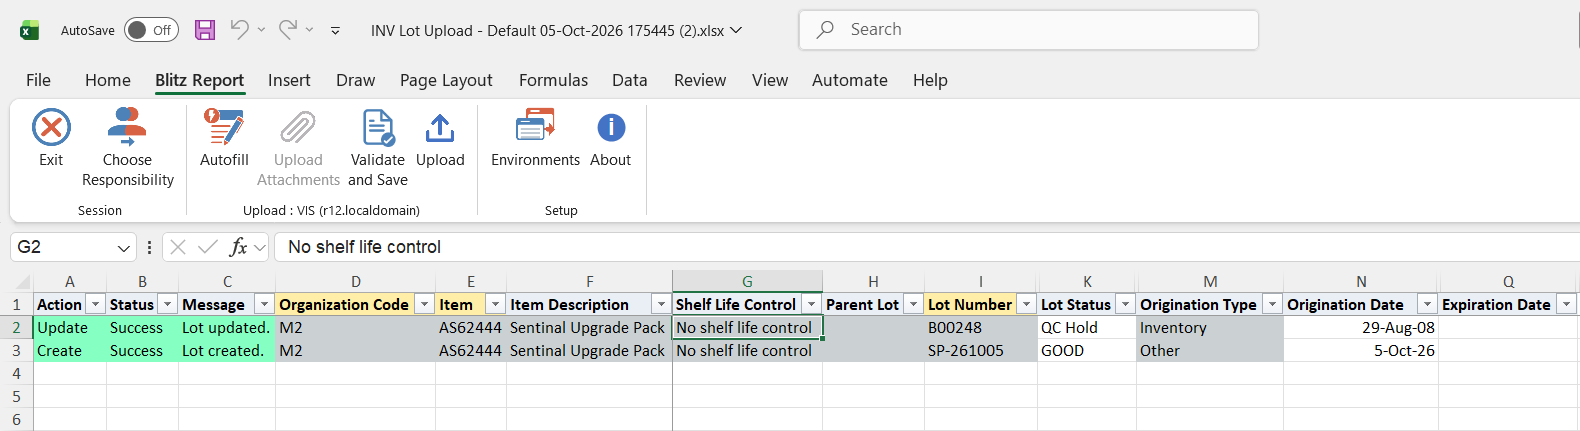
Task: Click the Upload arrow icon
Action: (440, 128)
